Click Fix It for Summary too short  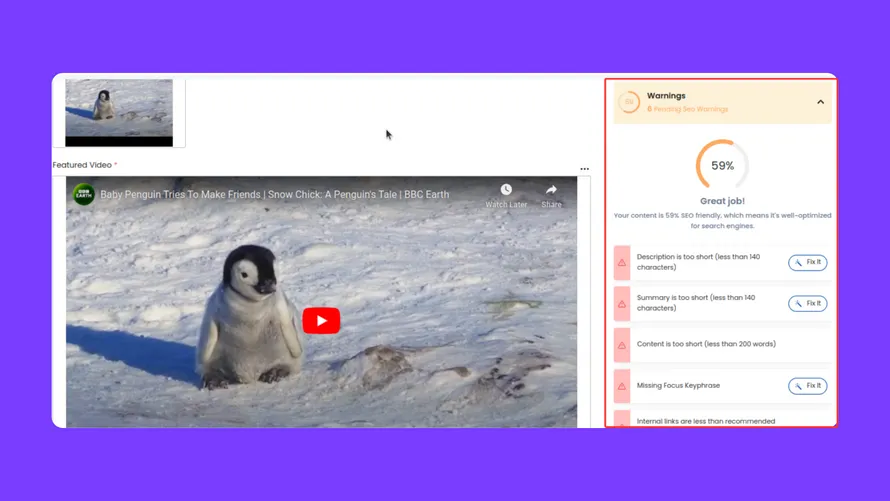point(807,303)
